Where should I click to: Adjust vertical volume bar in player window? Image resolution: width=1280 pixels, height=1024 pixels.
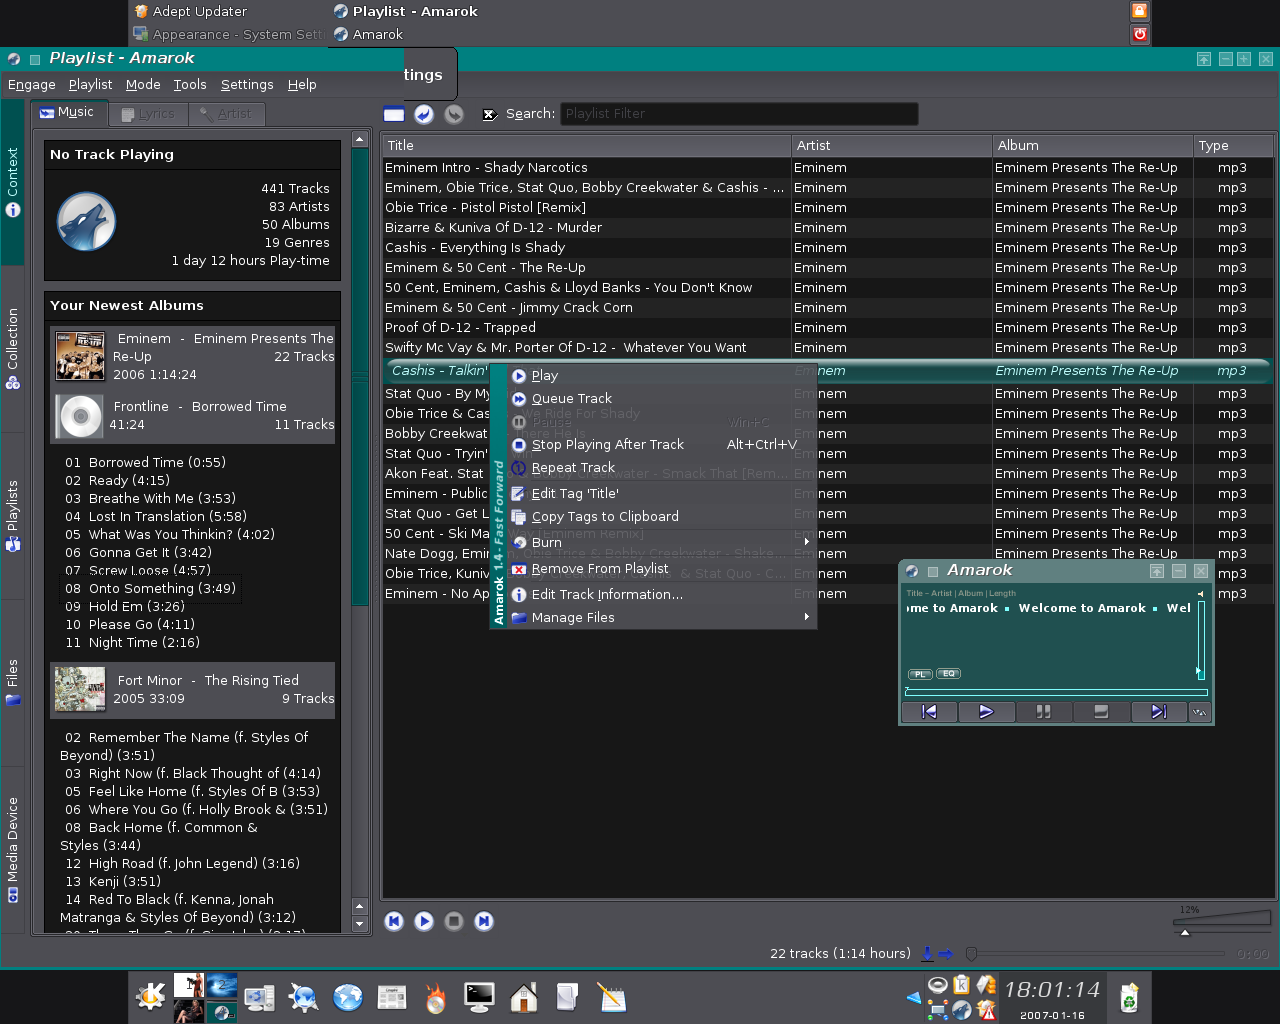pos(1201,640)
